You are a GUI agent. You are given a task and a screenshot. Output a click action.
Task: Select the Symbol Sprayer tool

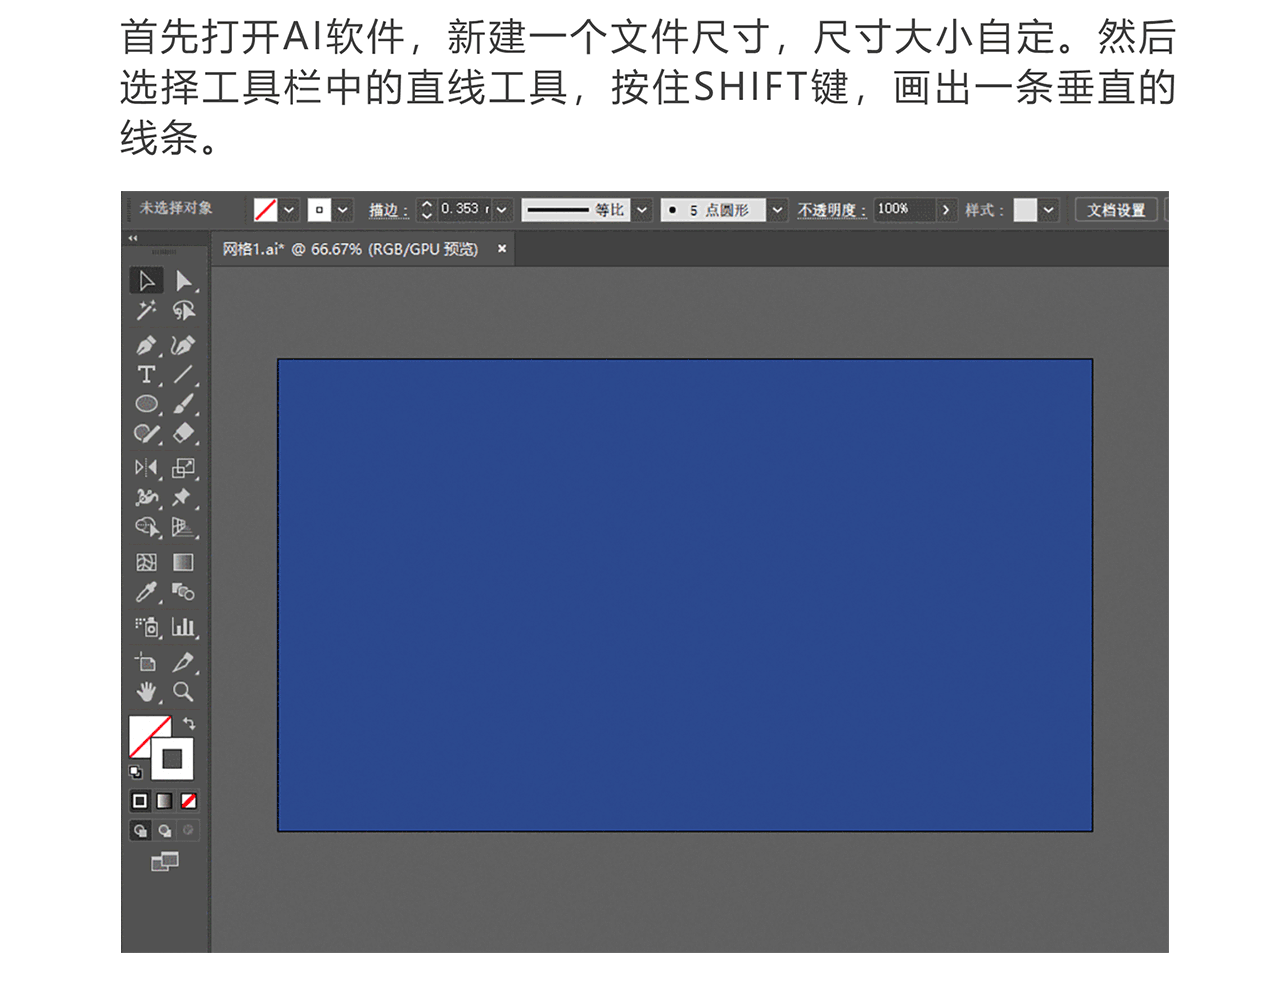coord(146,627)
